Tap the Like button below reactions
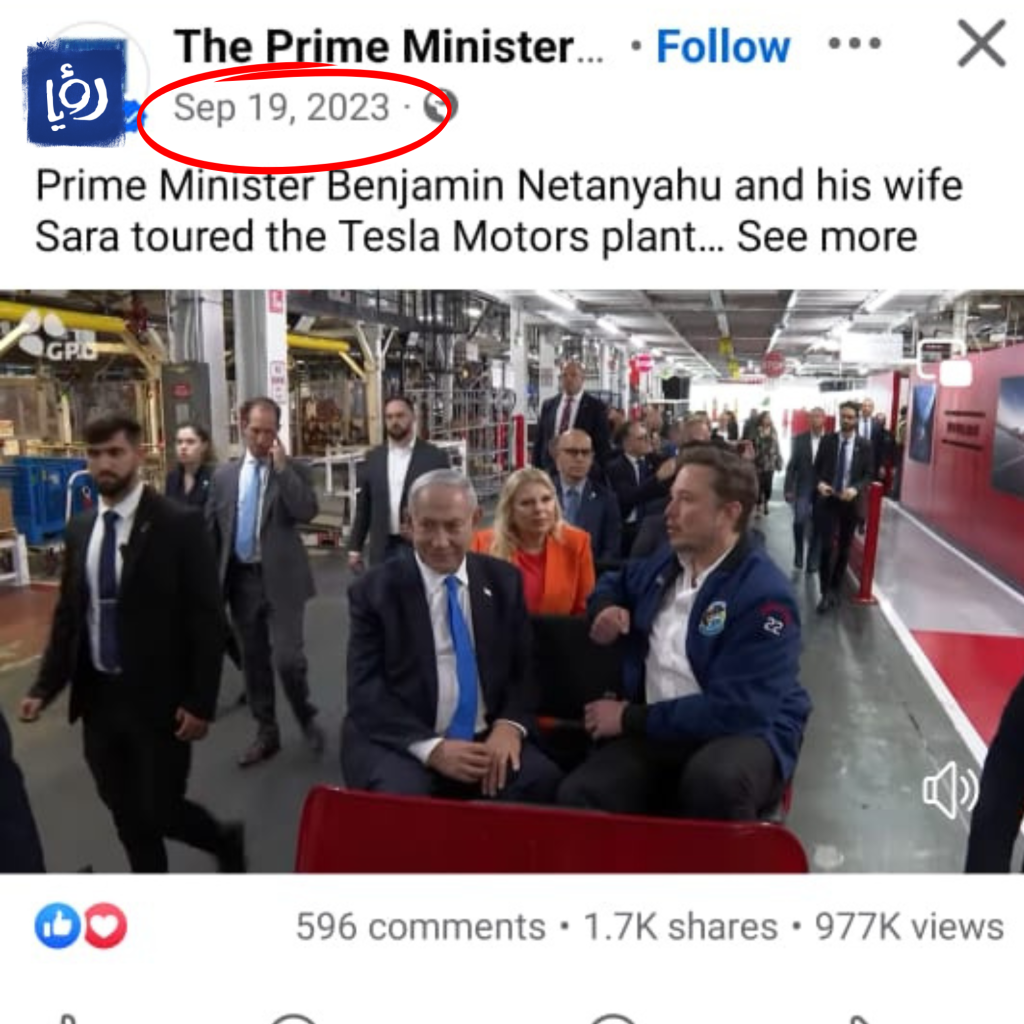This screenshot has width=1024, height=1024. click(x=69, y=1019)
